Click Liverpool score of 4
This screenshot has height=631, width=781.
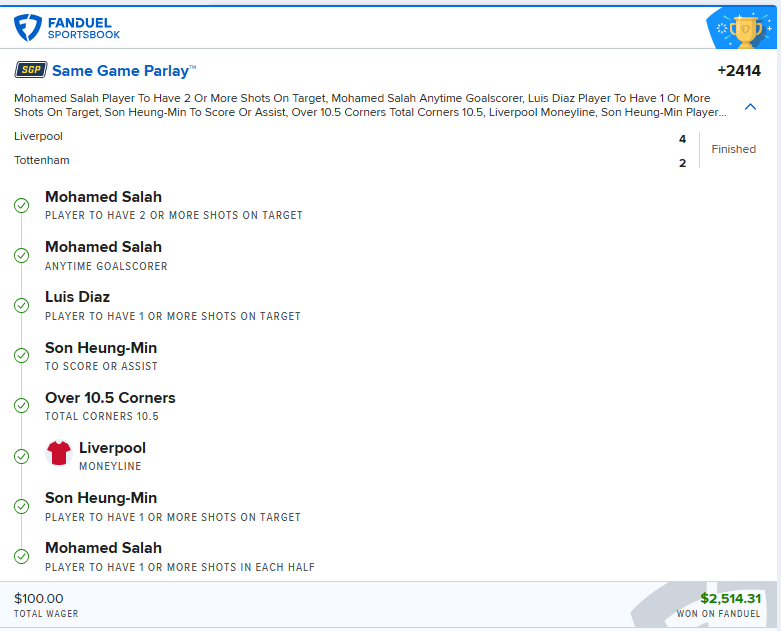pyautogui.click(x=682, y=139)
